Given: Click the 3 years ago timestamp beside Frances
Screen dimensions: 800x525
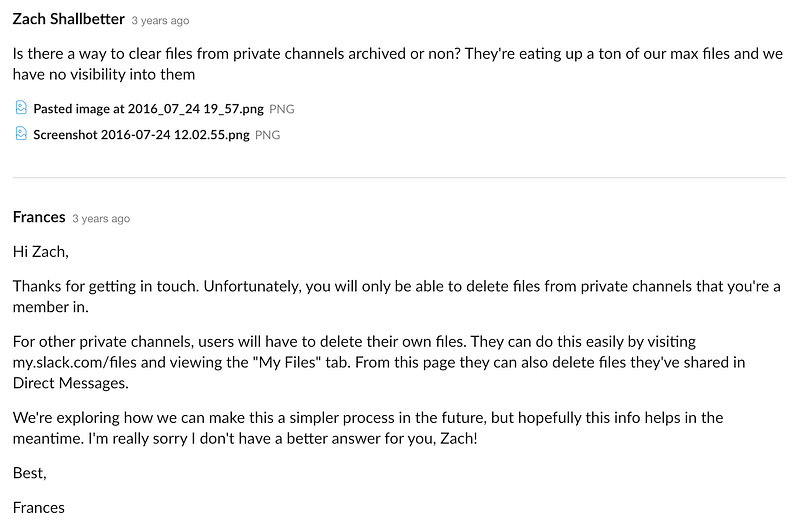Looking at the screenshot, I should (x=101, y=219).
